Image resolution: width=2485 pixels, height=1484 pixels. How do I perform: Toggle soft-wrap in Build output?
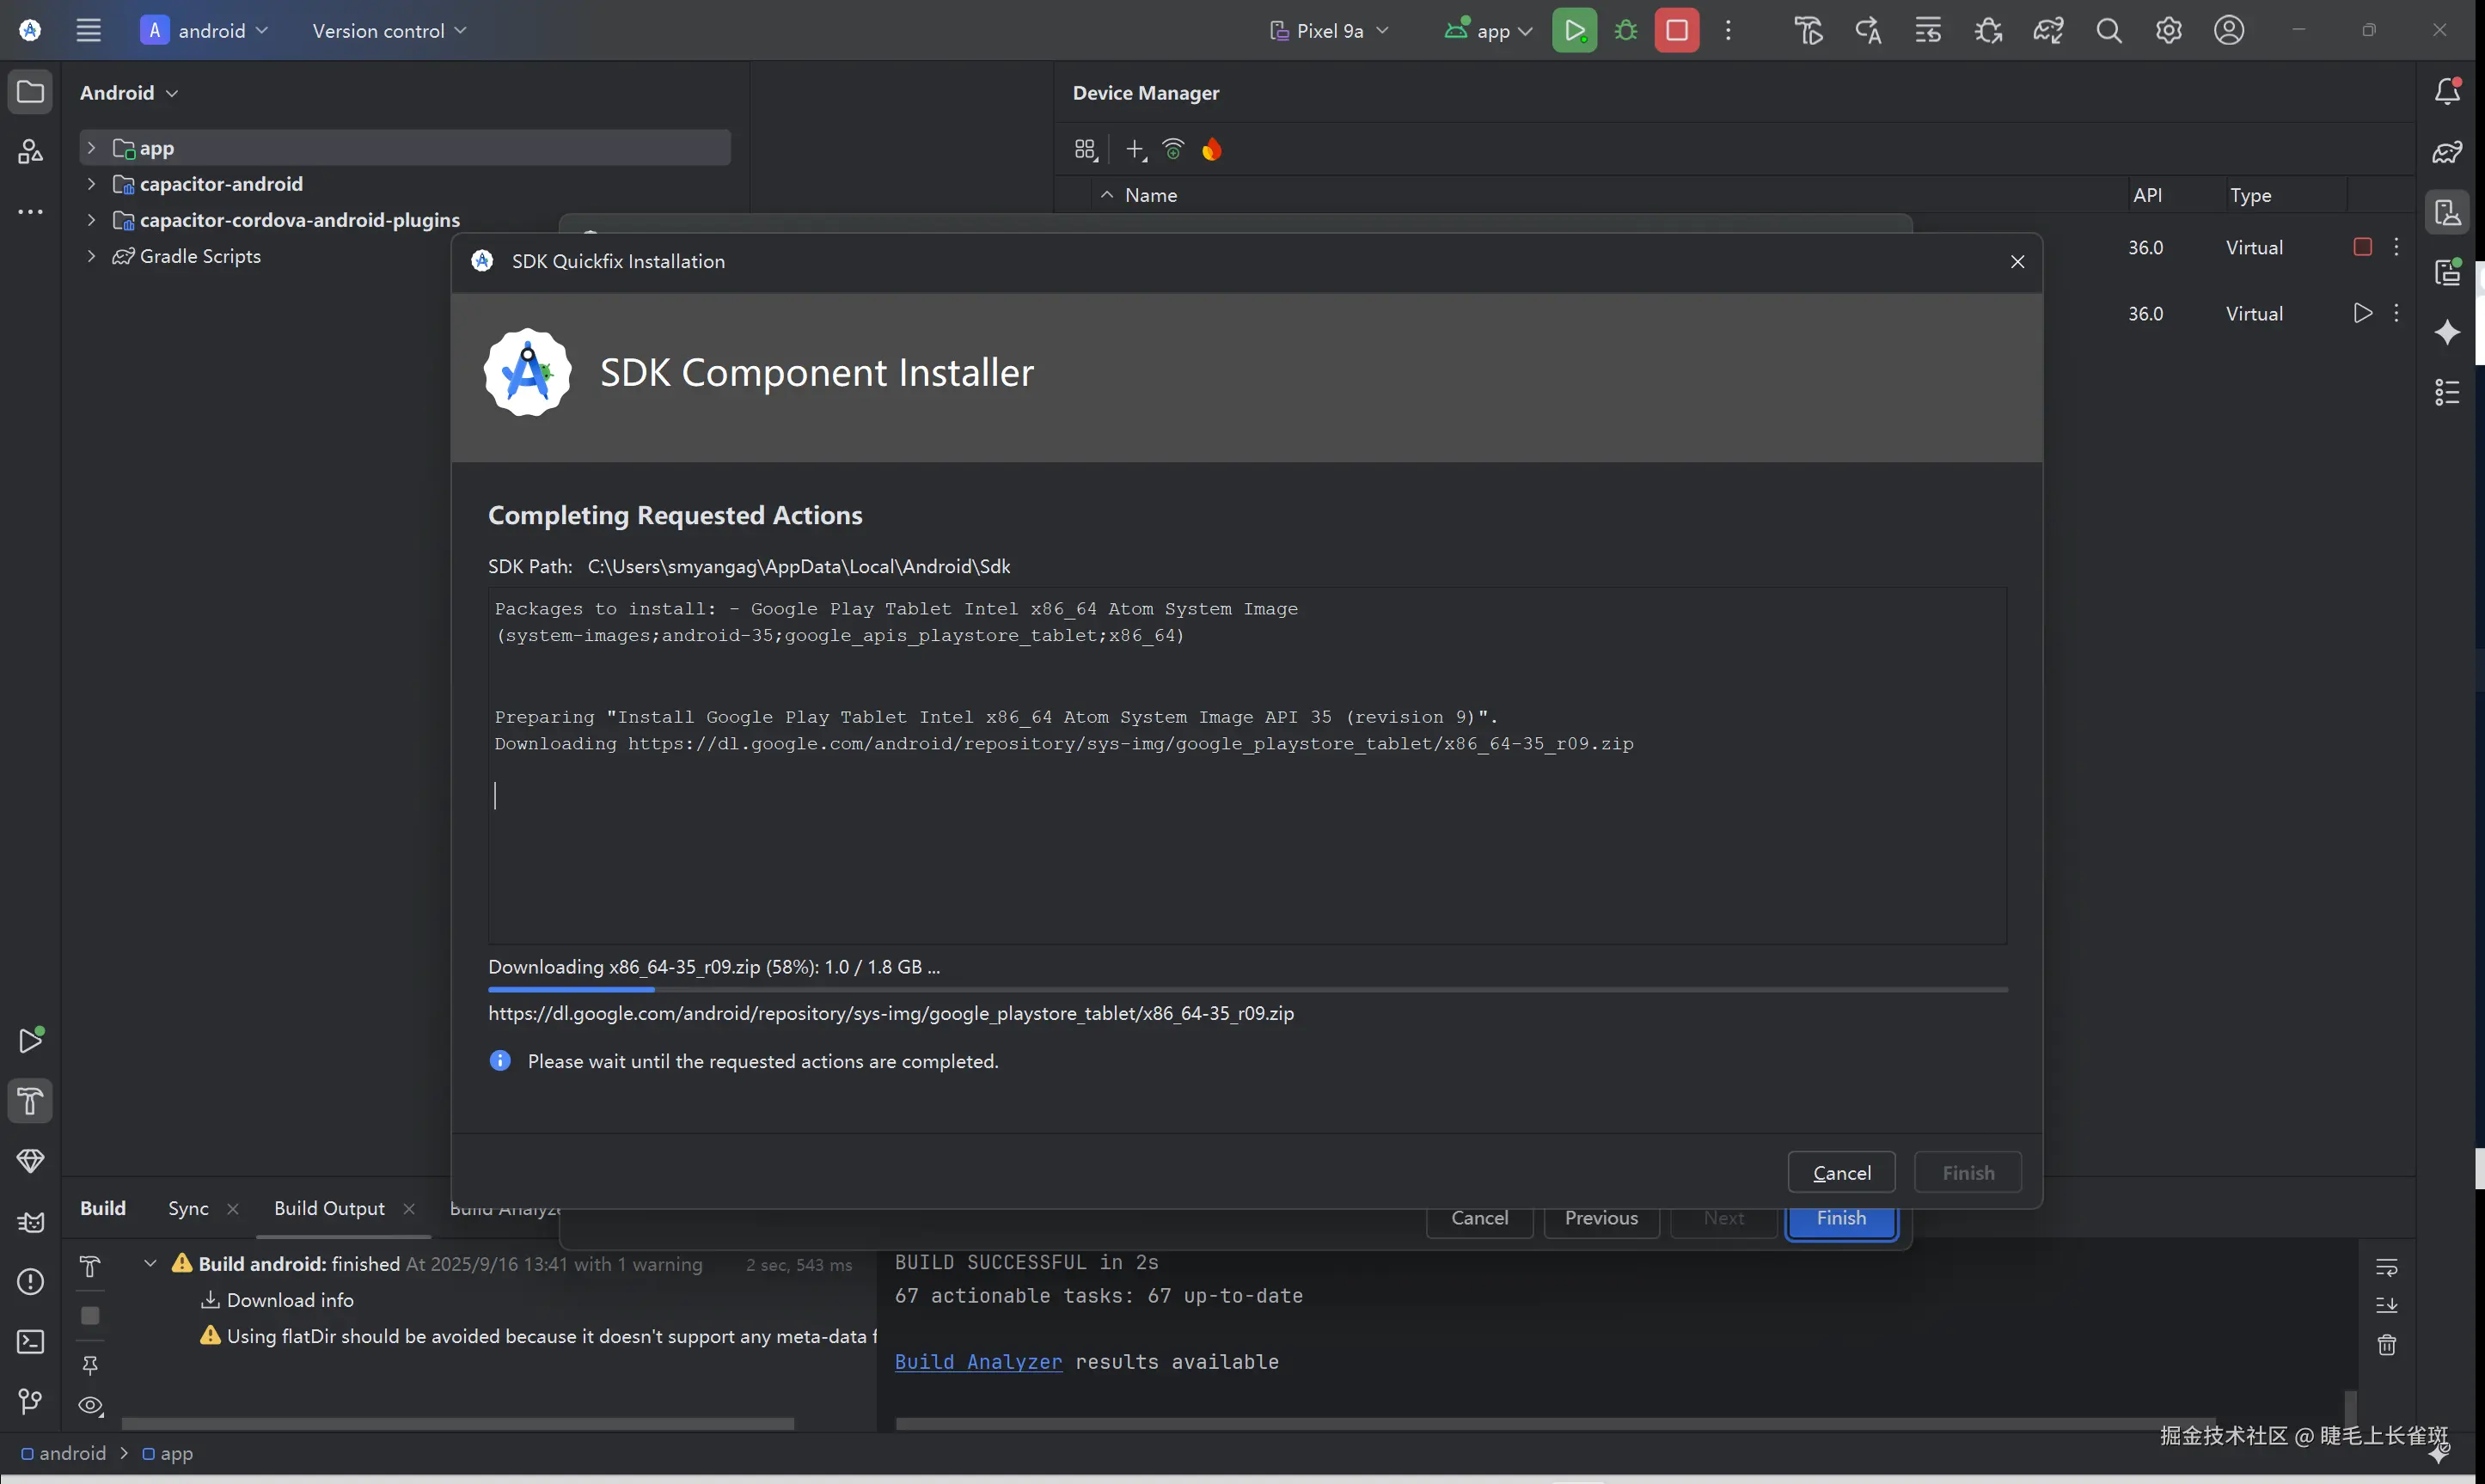pyautogui.click(x=2387, y=1268)
